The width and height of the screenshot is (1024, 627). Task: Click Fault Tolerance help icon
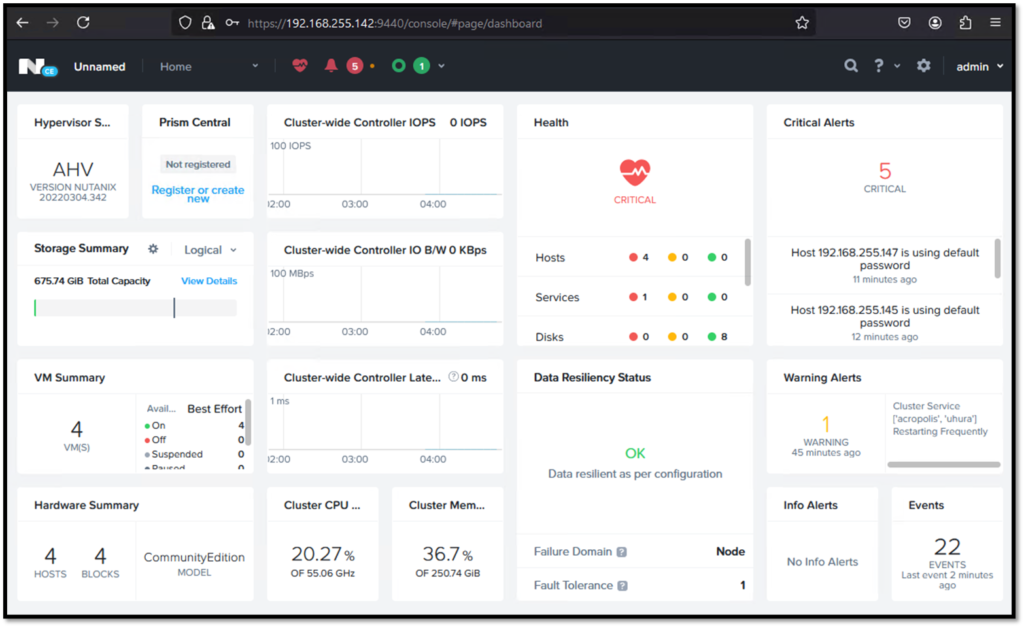[x=622, y=586]
